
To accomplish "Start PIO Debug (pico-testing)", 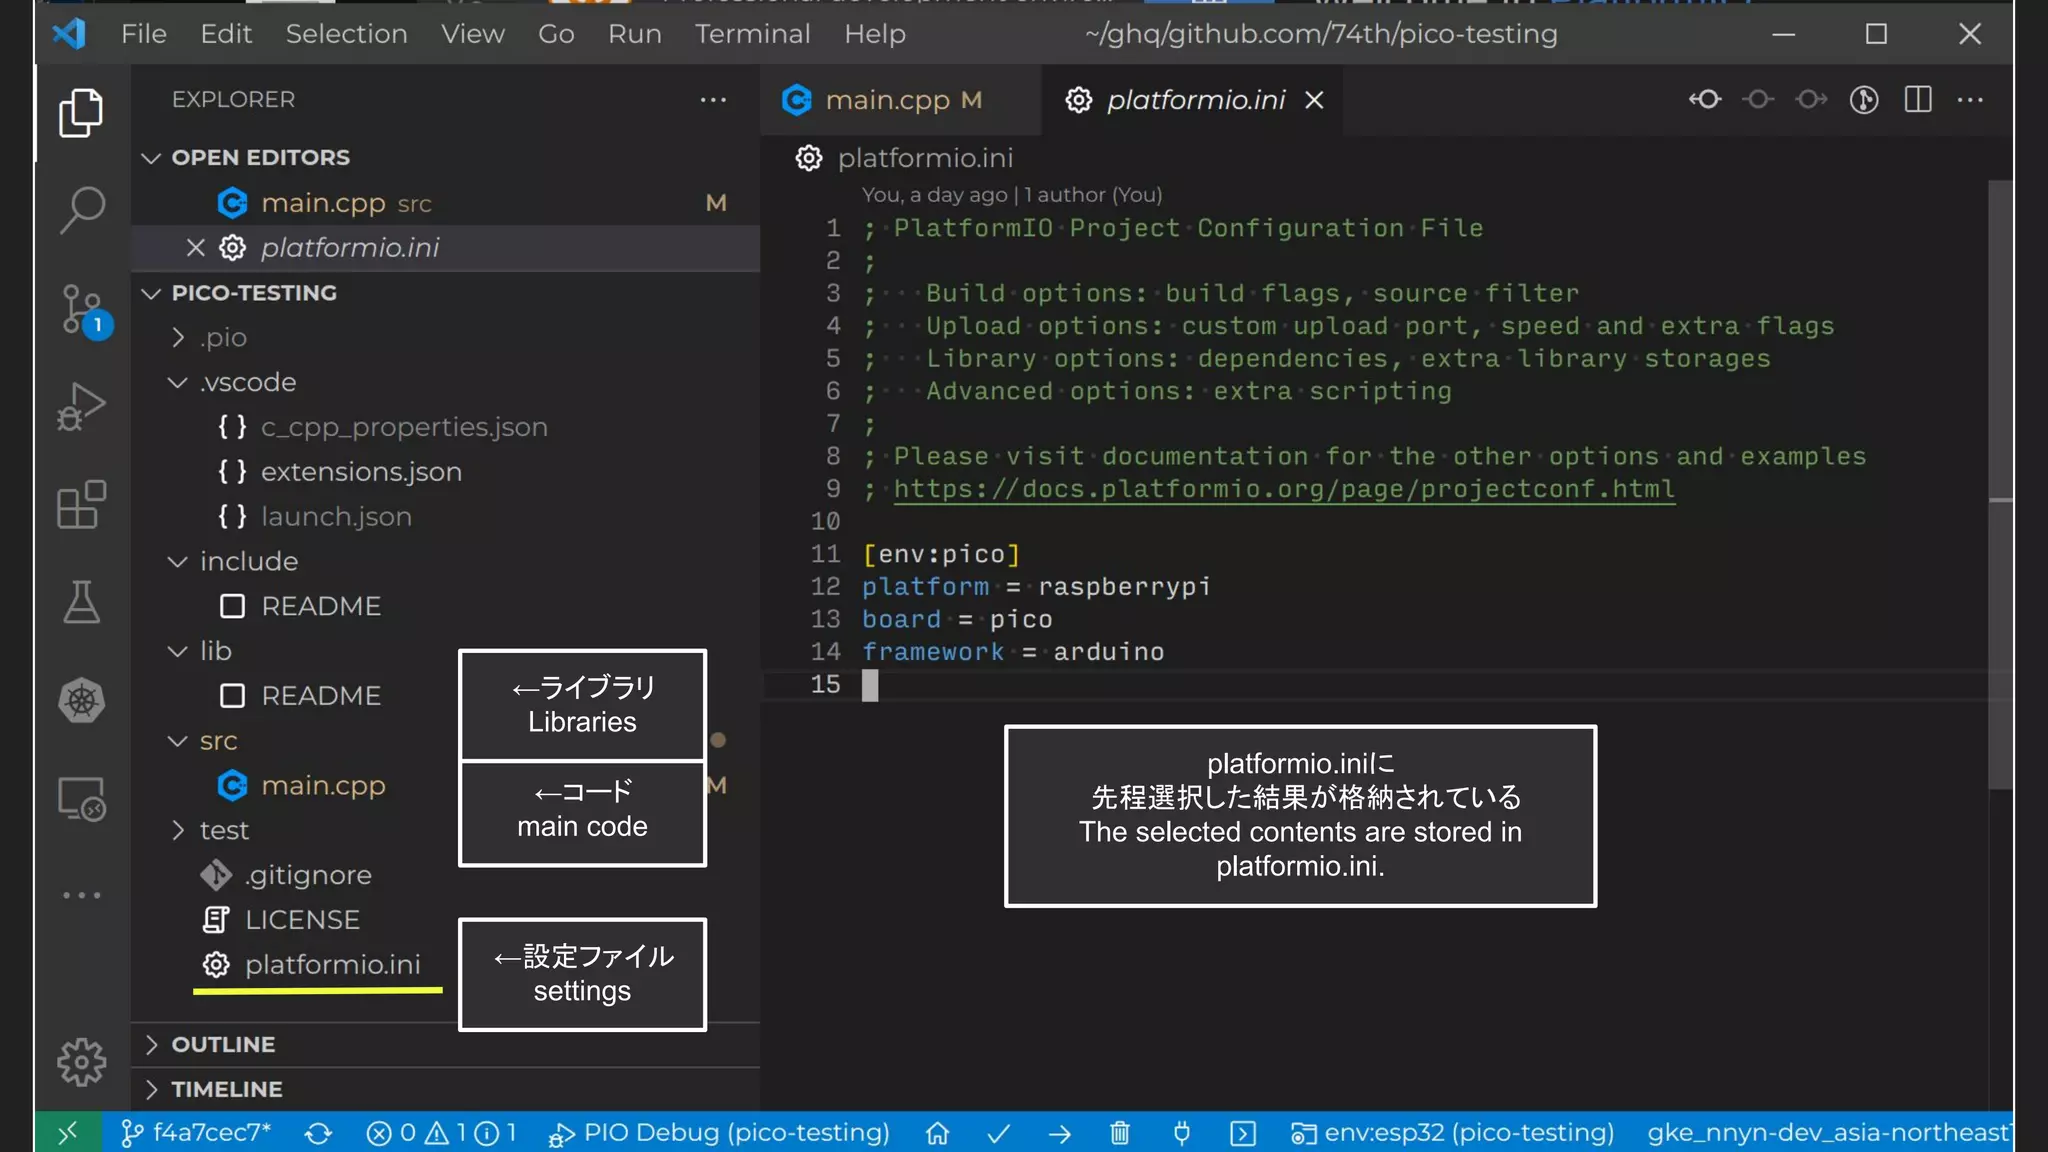I will [719, 1133].
